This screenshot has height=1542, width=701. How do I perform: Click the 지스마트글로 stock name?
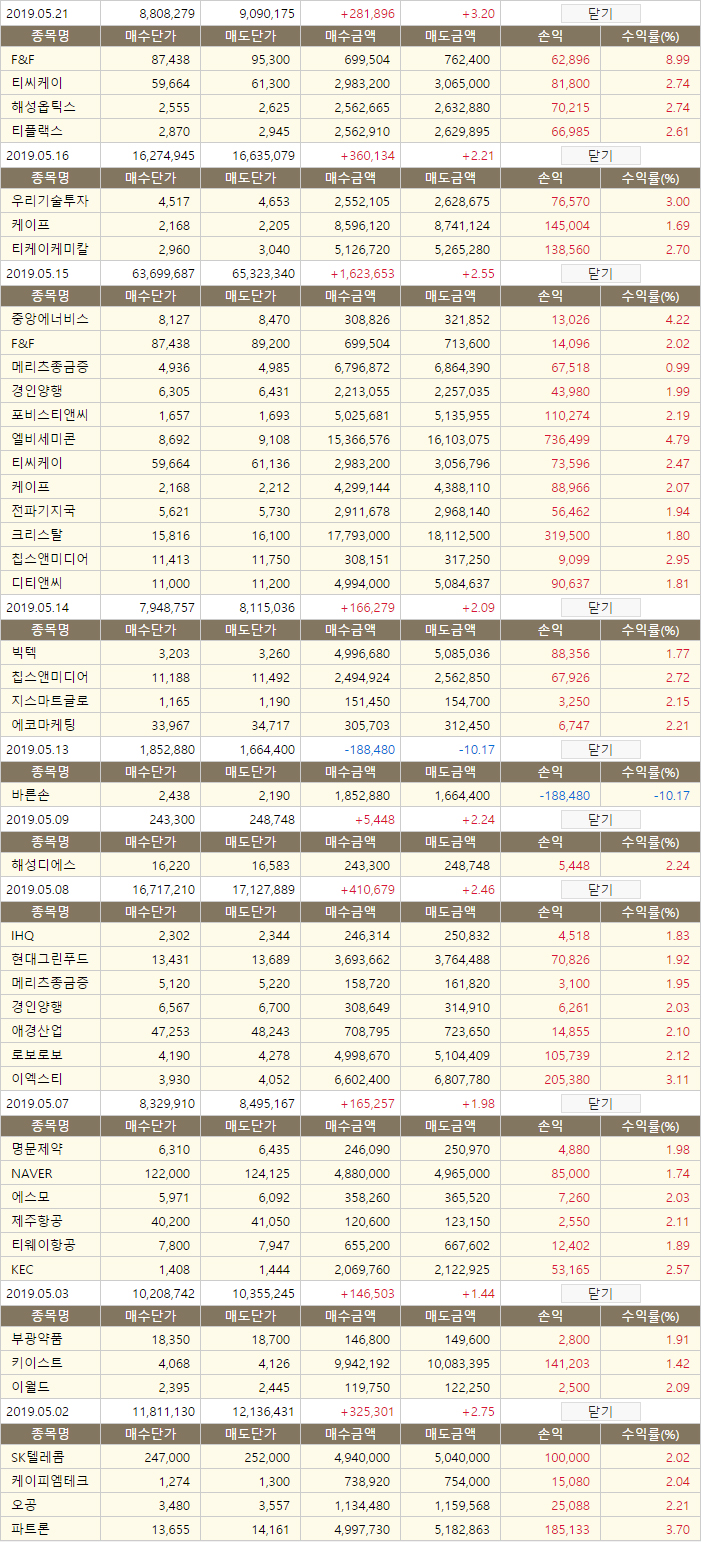point(49,701)
